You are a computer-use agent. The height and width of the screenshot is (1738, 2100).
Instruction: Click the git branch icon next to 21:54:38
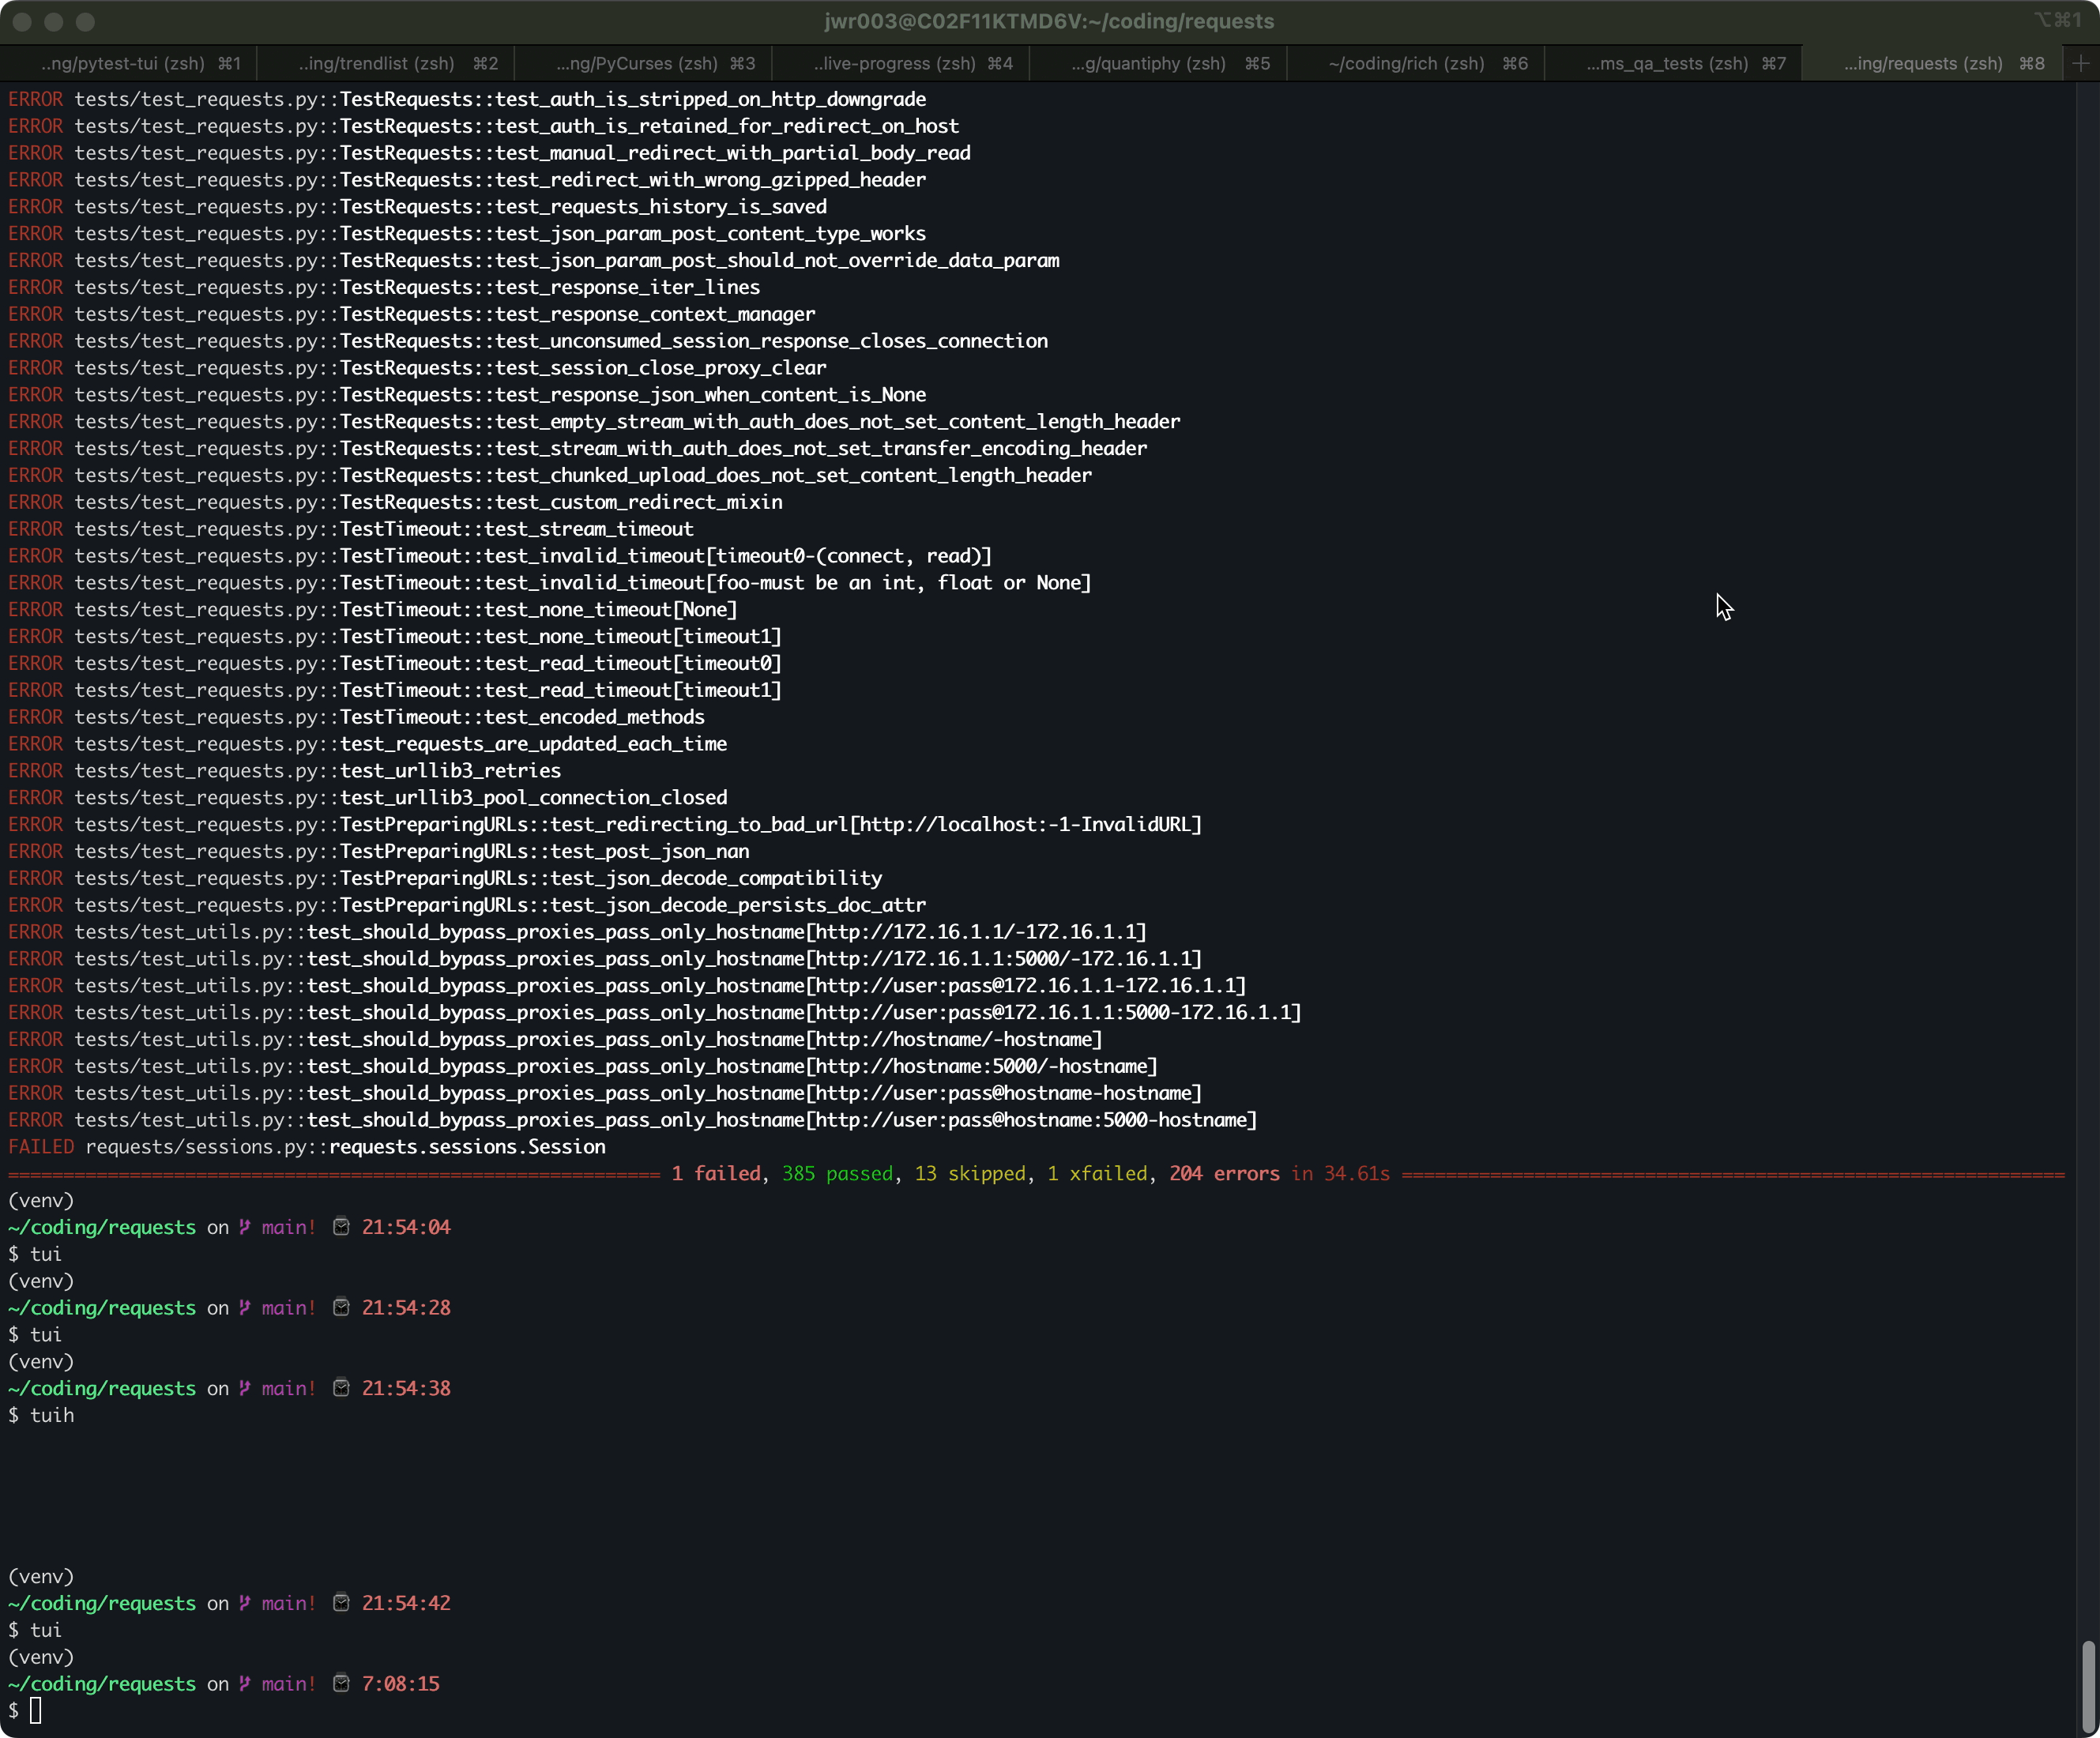[245, 1388]
